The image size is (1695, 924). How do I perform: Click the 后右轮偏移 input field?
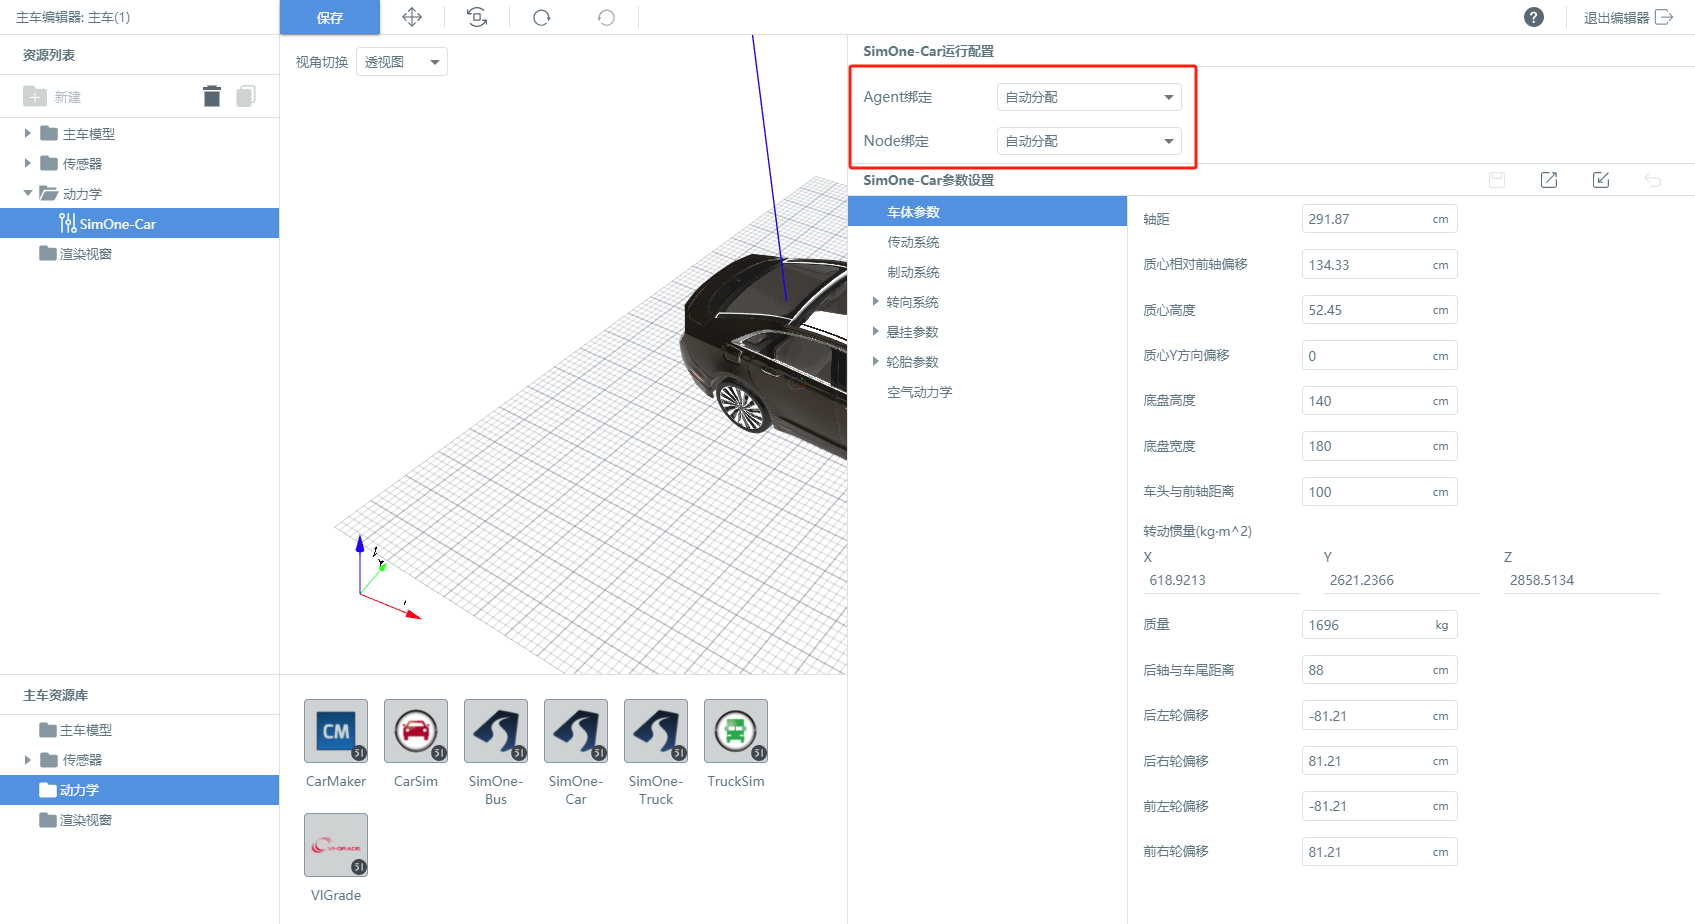(x=1379, y=761)
